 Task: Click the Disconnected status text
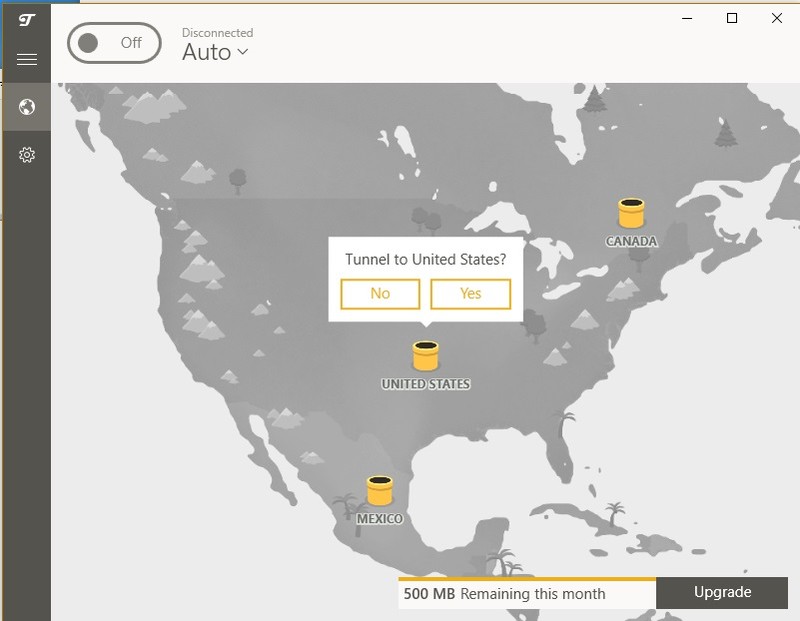(218, 33)
